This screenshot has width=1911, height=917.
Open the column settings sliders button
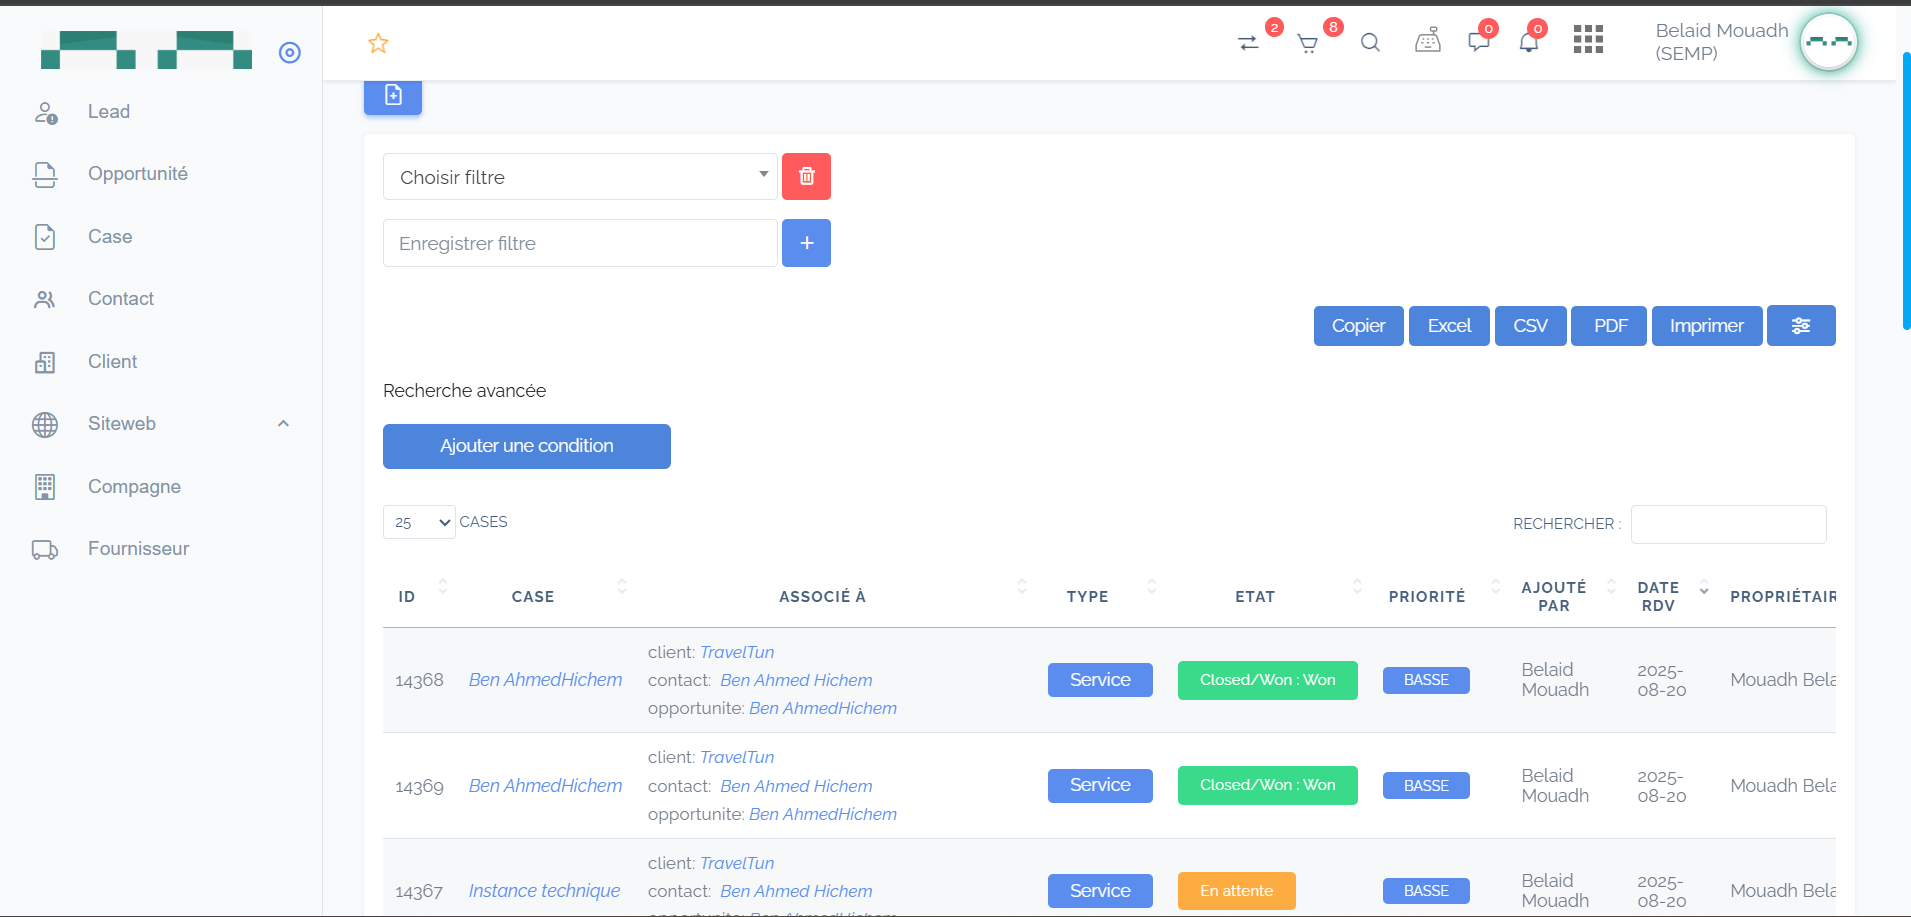(x=1801, y=326)
